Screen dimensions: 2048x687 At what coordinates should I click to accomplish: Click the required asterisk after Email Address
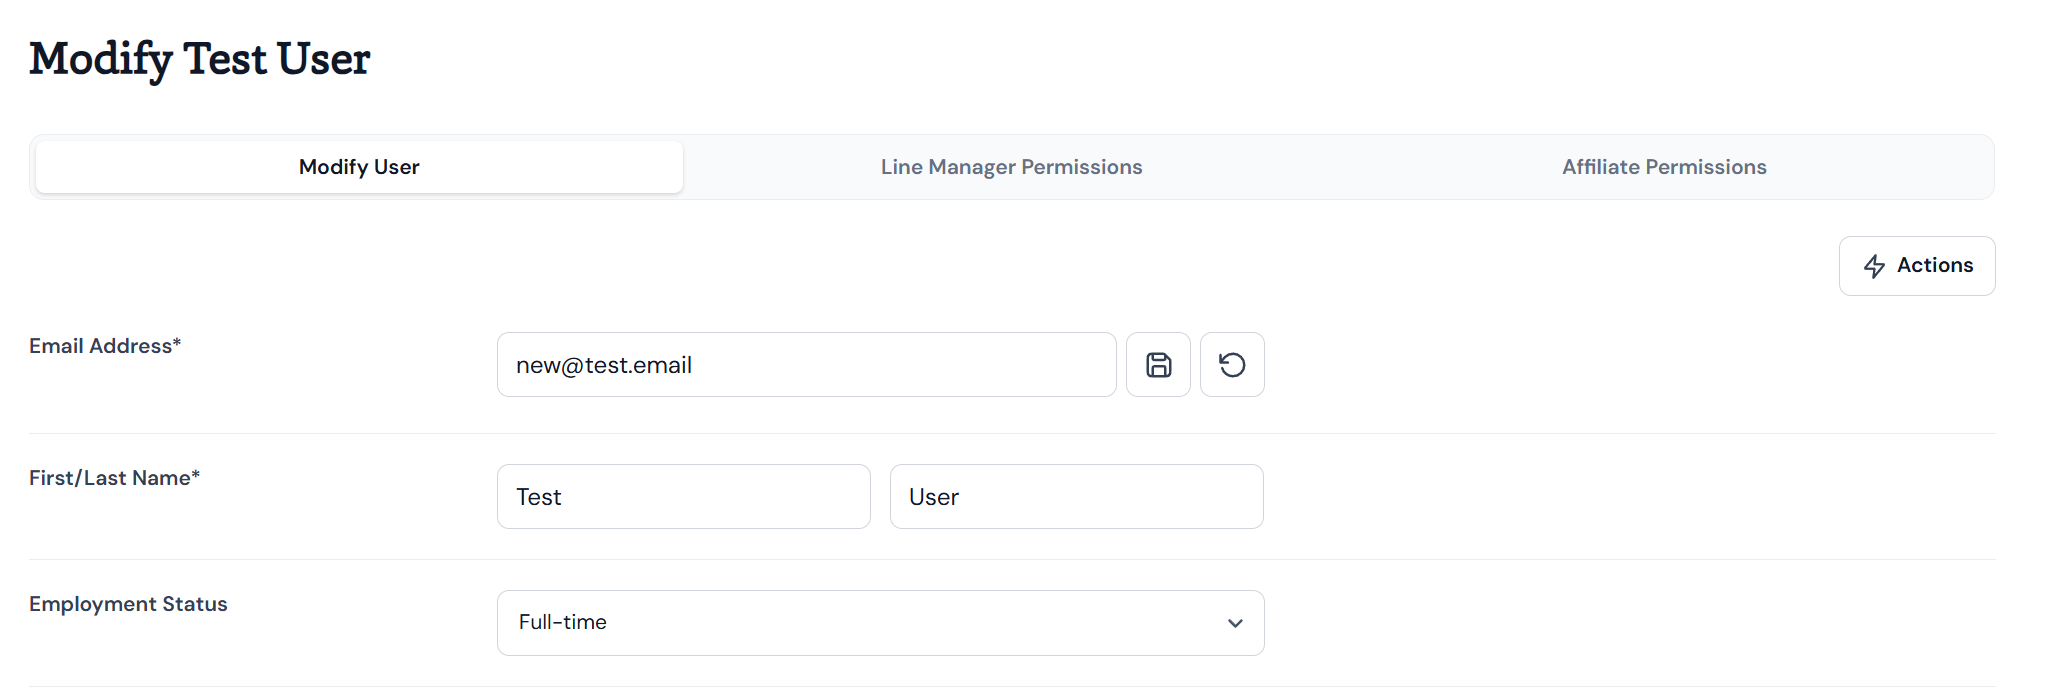177,342
